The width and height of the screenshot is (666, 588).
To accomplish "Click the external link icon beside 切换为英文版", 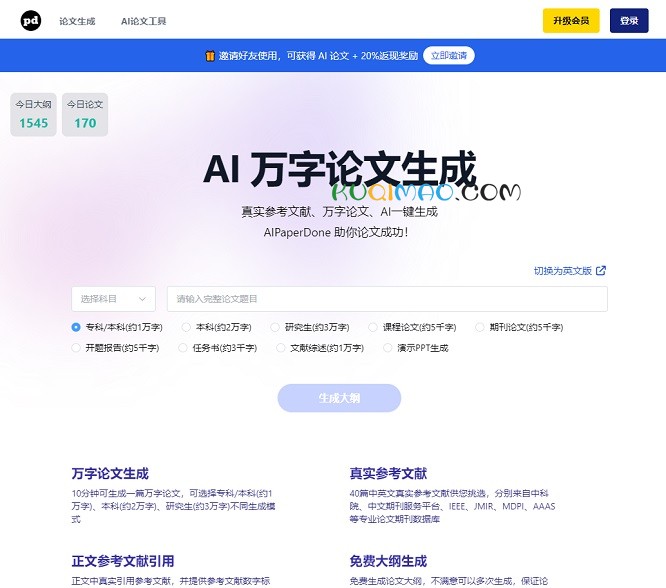I will tap(601, 271).
